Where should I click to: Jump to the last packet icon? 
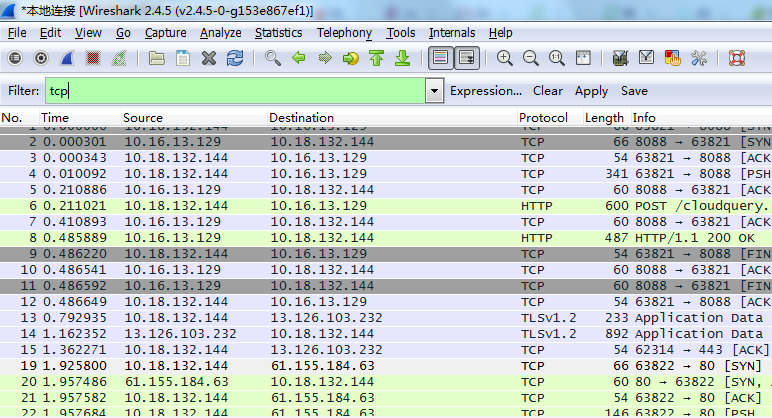coord(403,58)
